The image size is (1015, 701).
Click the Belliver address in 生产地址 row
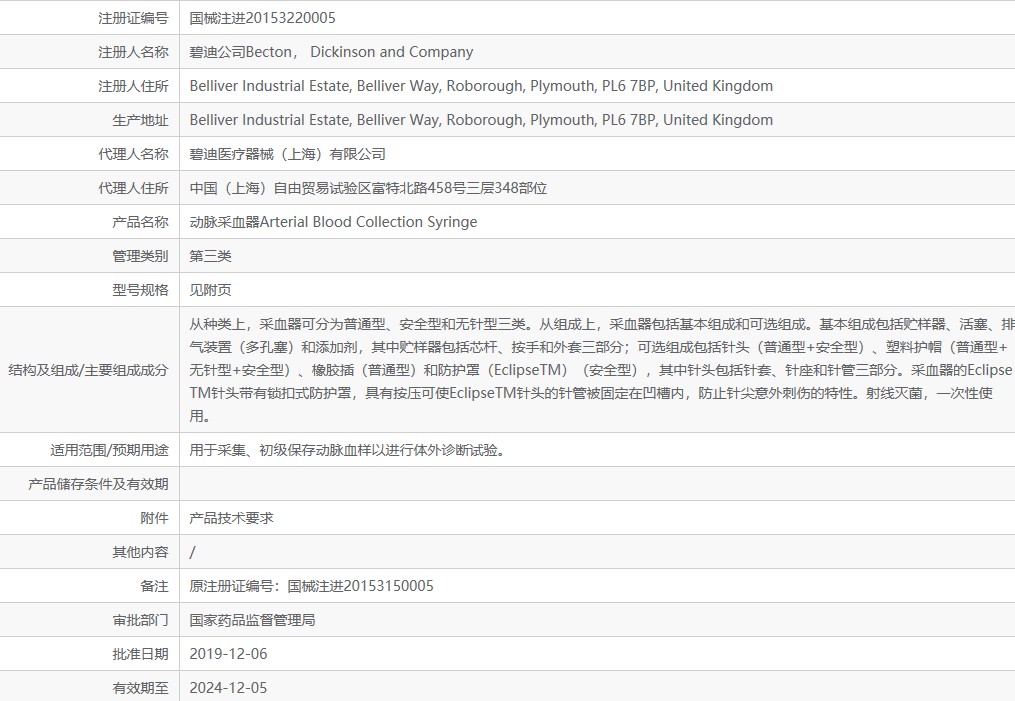point(481,120)
